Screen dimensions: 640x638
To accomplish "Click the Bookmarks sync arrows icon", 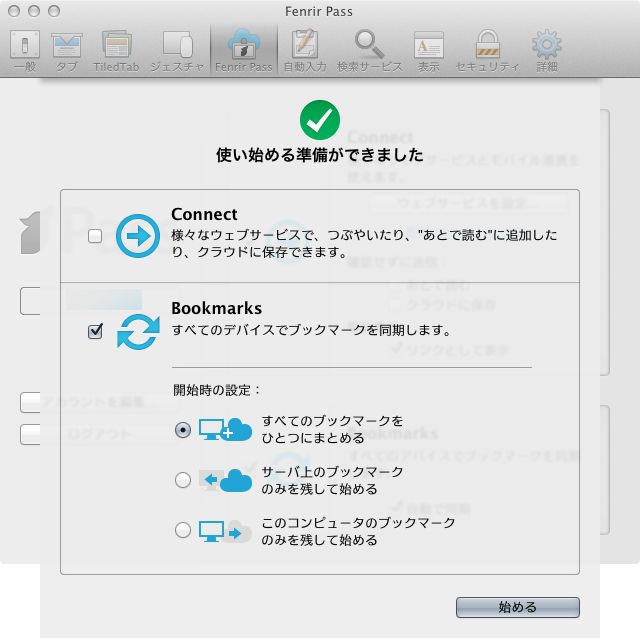I will pyautogui.click(x=138, y=331).
